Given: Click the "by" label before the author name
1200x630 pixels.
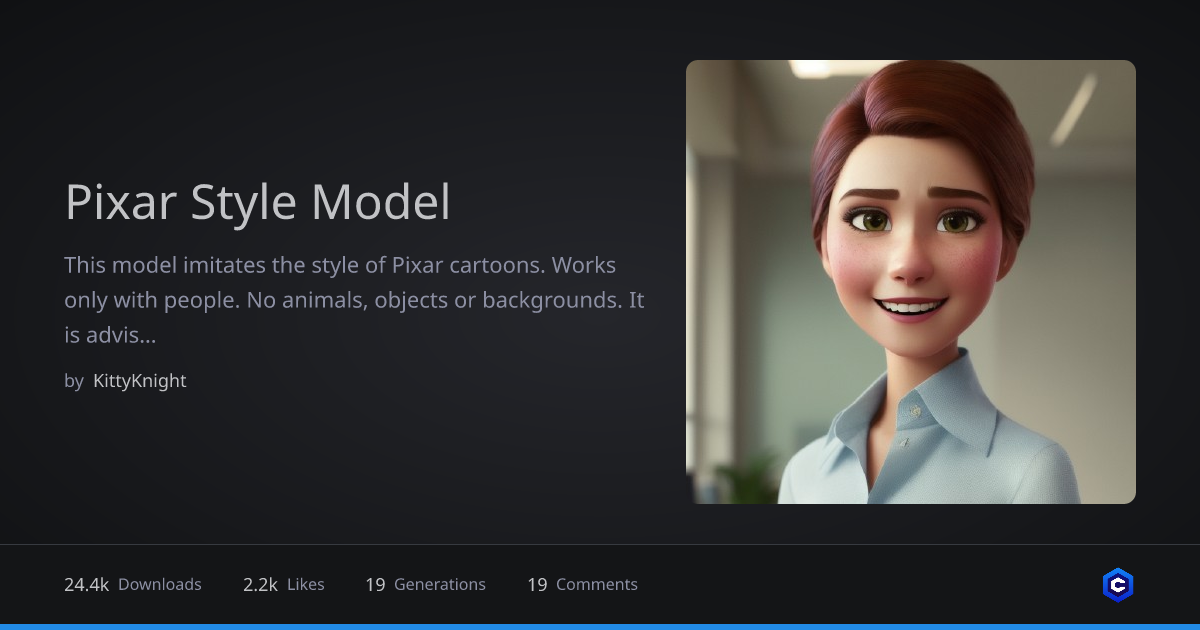Looking at the screenshot, I should (x=74, y=381).
